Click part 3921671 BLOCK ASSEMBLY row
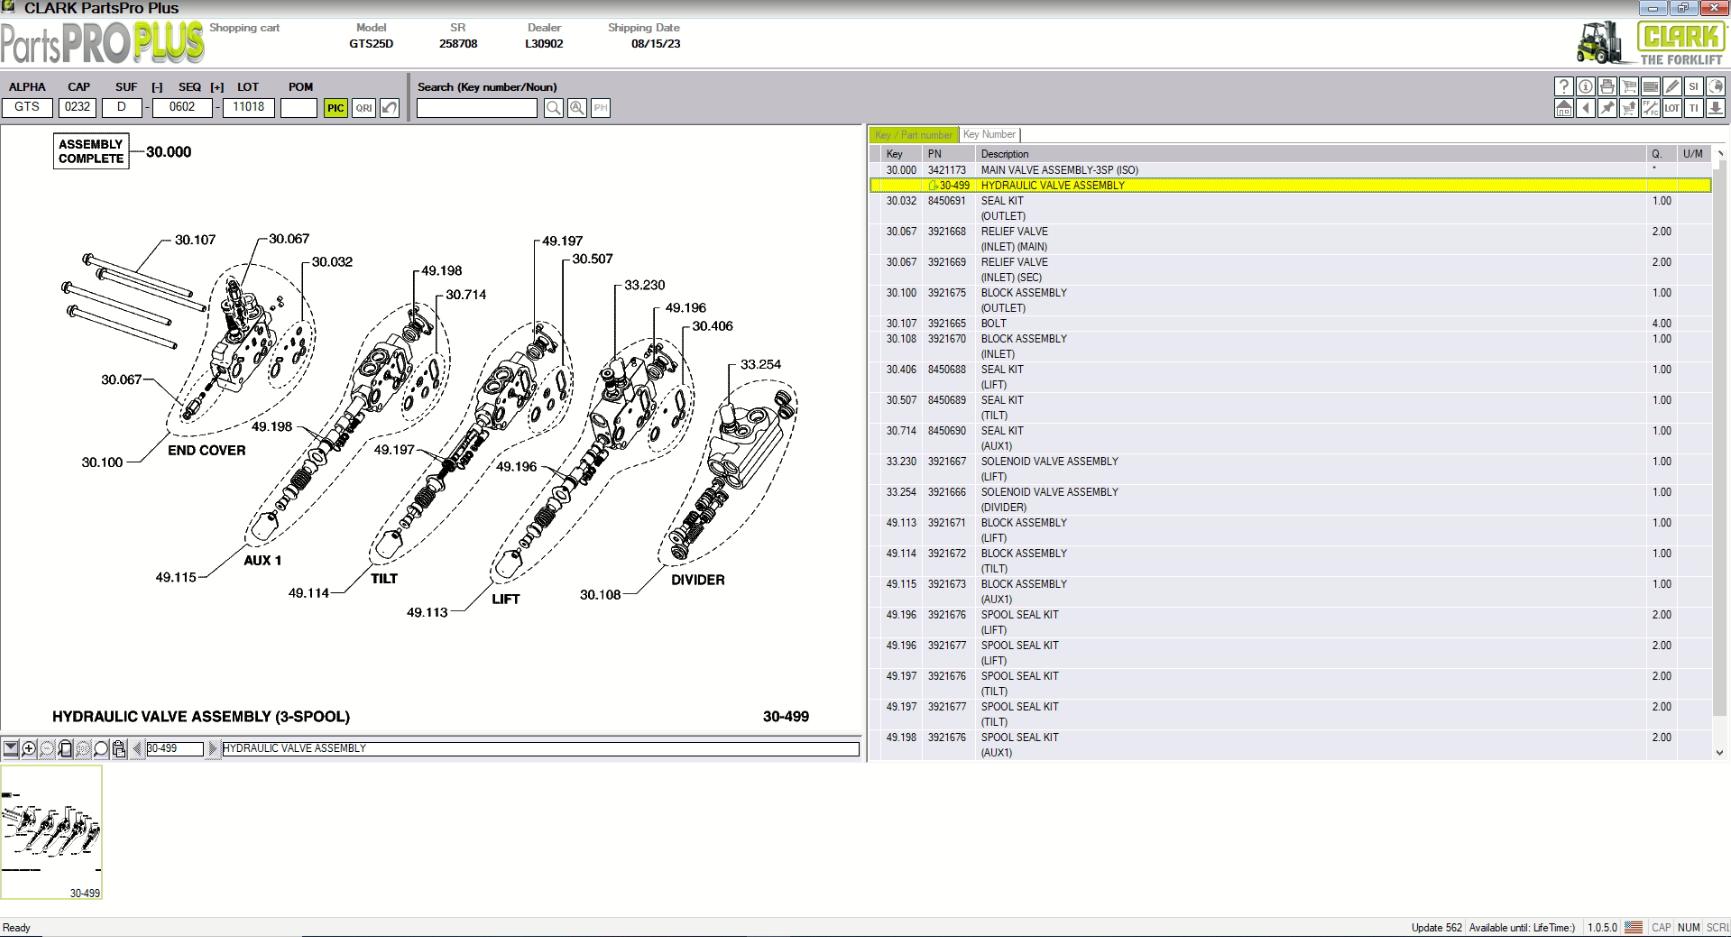The width and height of the screenshot is (1731, 937). coord(1290,530)
